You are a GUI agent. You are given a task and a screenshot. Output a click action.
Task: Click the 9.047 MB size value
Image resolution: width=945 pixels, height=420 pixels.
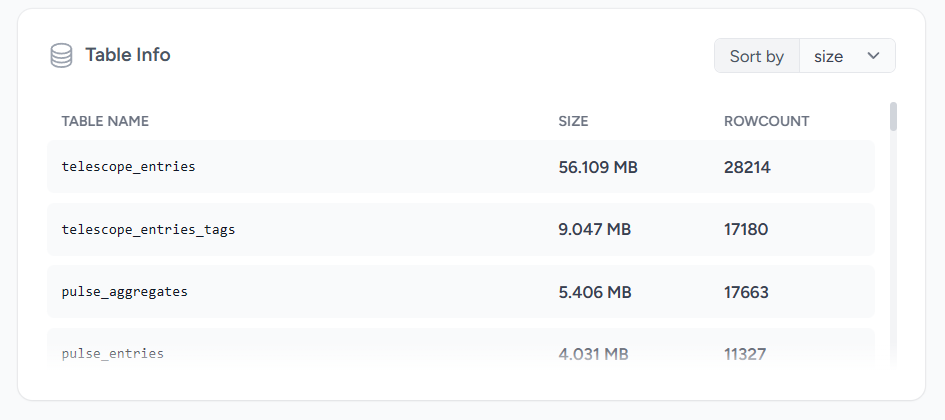click(595, 230)
